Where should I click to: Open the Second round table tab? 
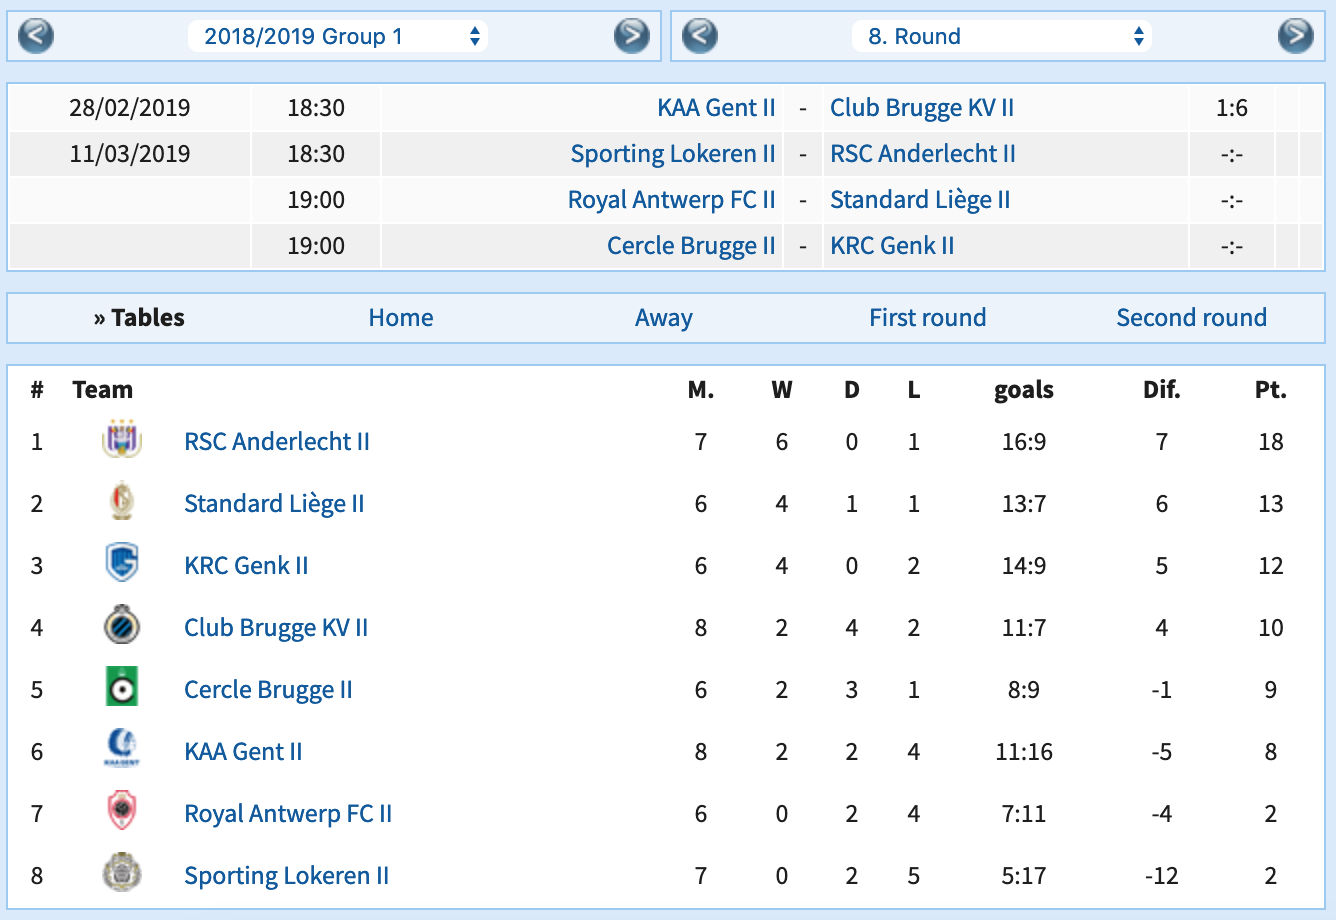1191,318
